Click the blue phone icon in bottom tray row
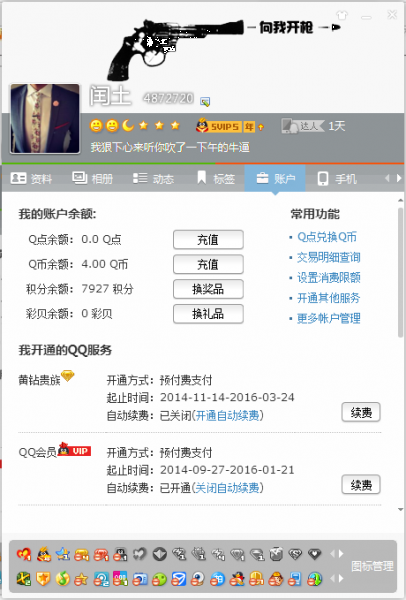 [x=295, y=579]
